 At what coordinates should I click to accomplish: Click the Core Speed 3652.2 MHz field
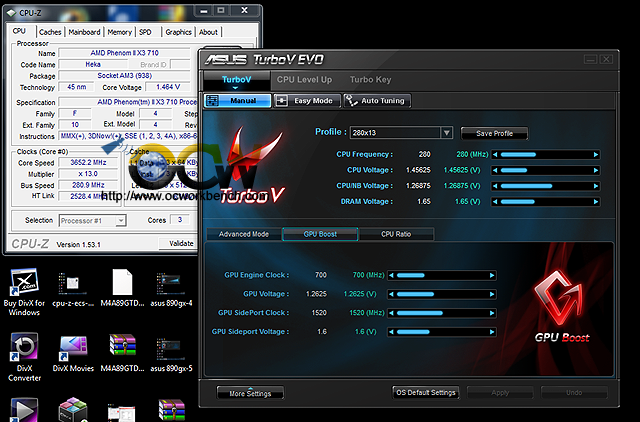(x=89, y=162)
